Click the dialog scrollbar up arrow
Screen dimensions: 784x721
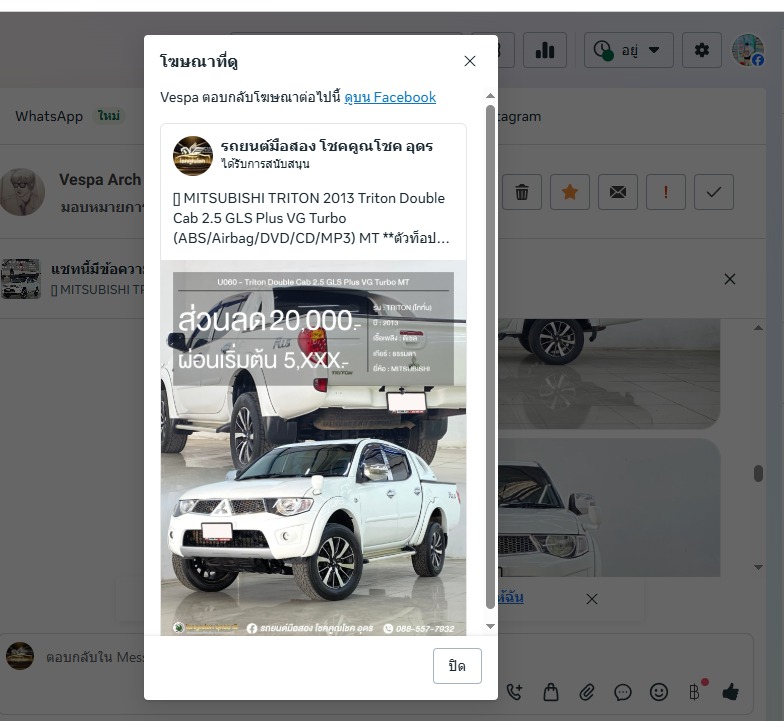click(x=490, y=96)
